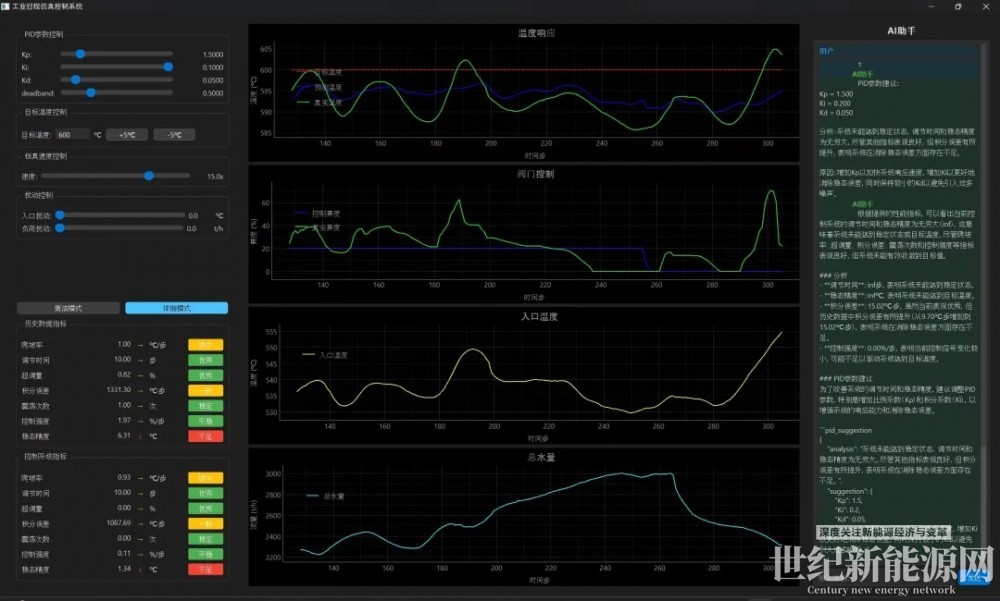Click 预测温度 legend entry in temperature chart
The image size is (1000, 601).
pos(320,87)
